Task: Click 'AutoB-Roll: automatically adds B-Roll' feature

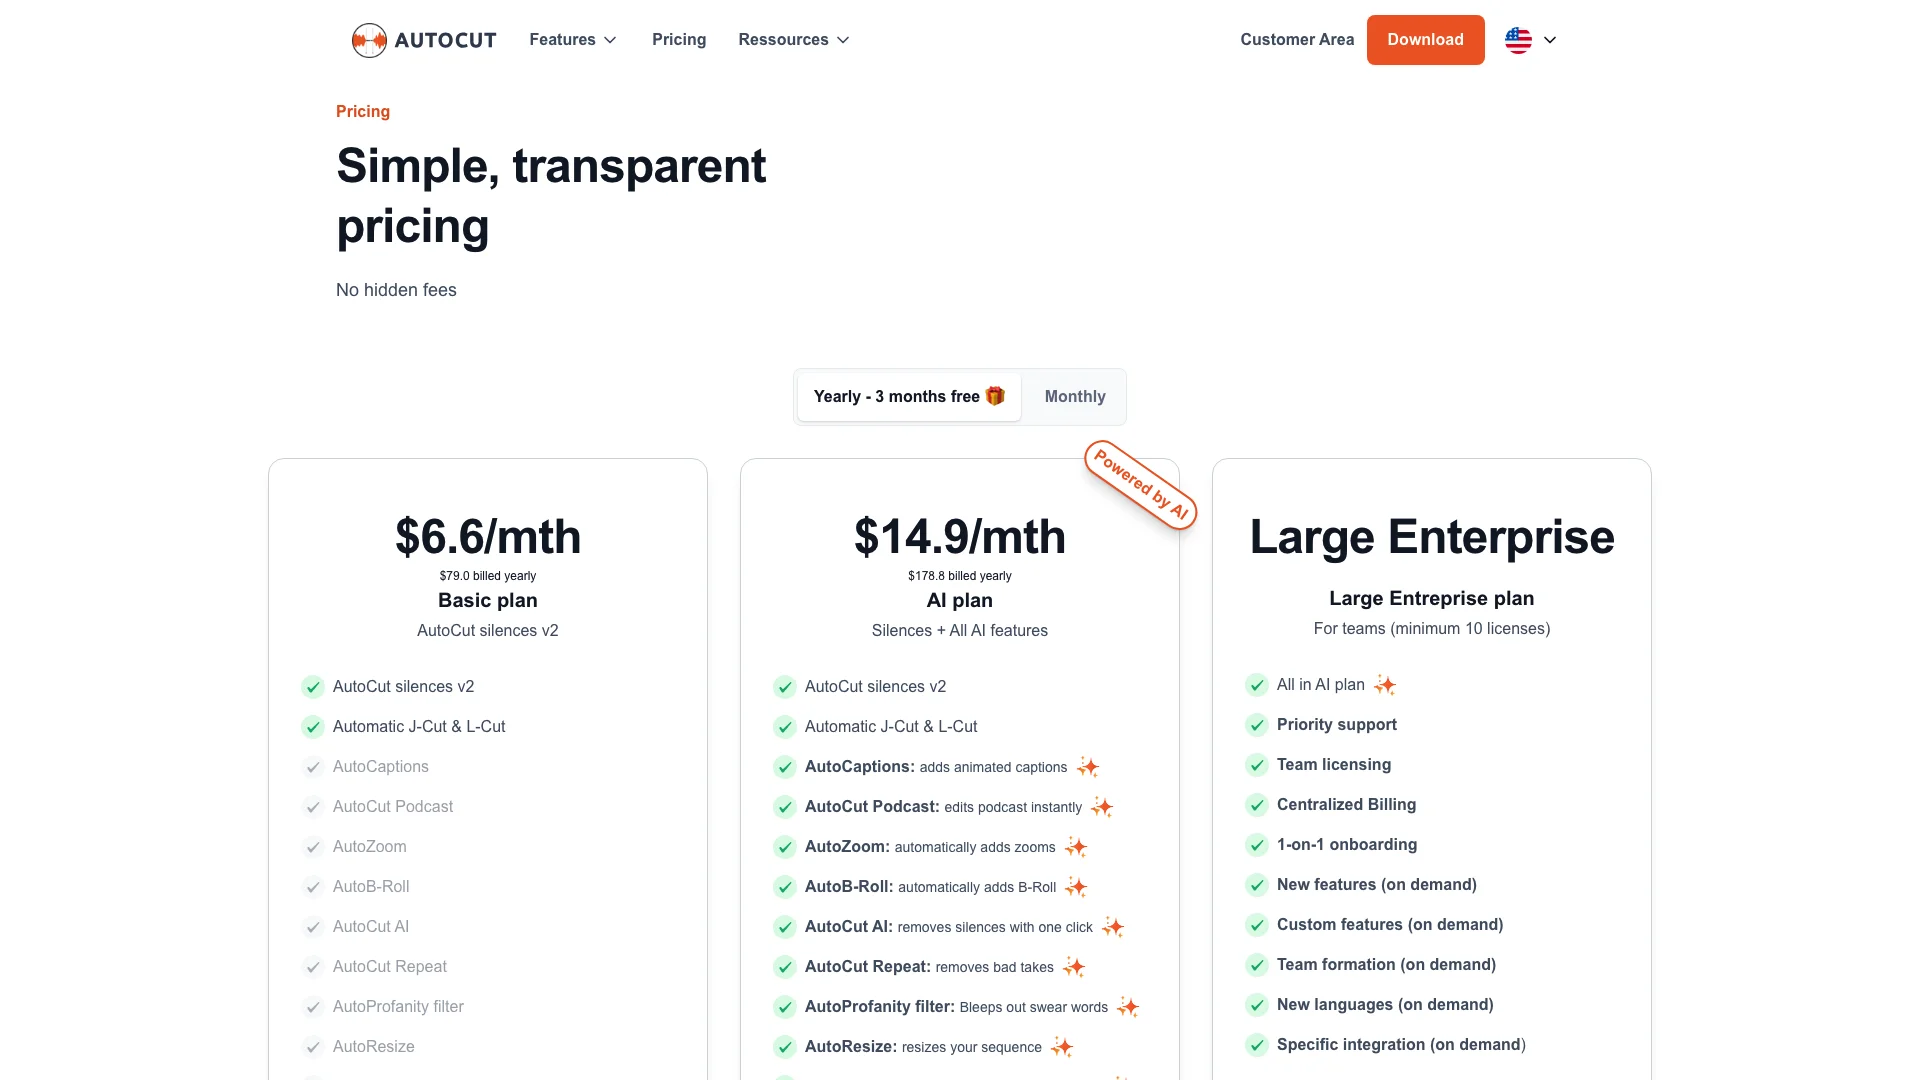Action: tap(930, 887)
